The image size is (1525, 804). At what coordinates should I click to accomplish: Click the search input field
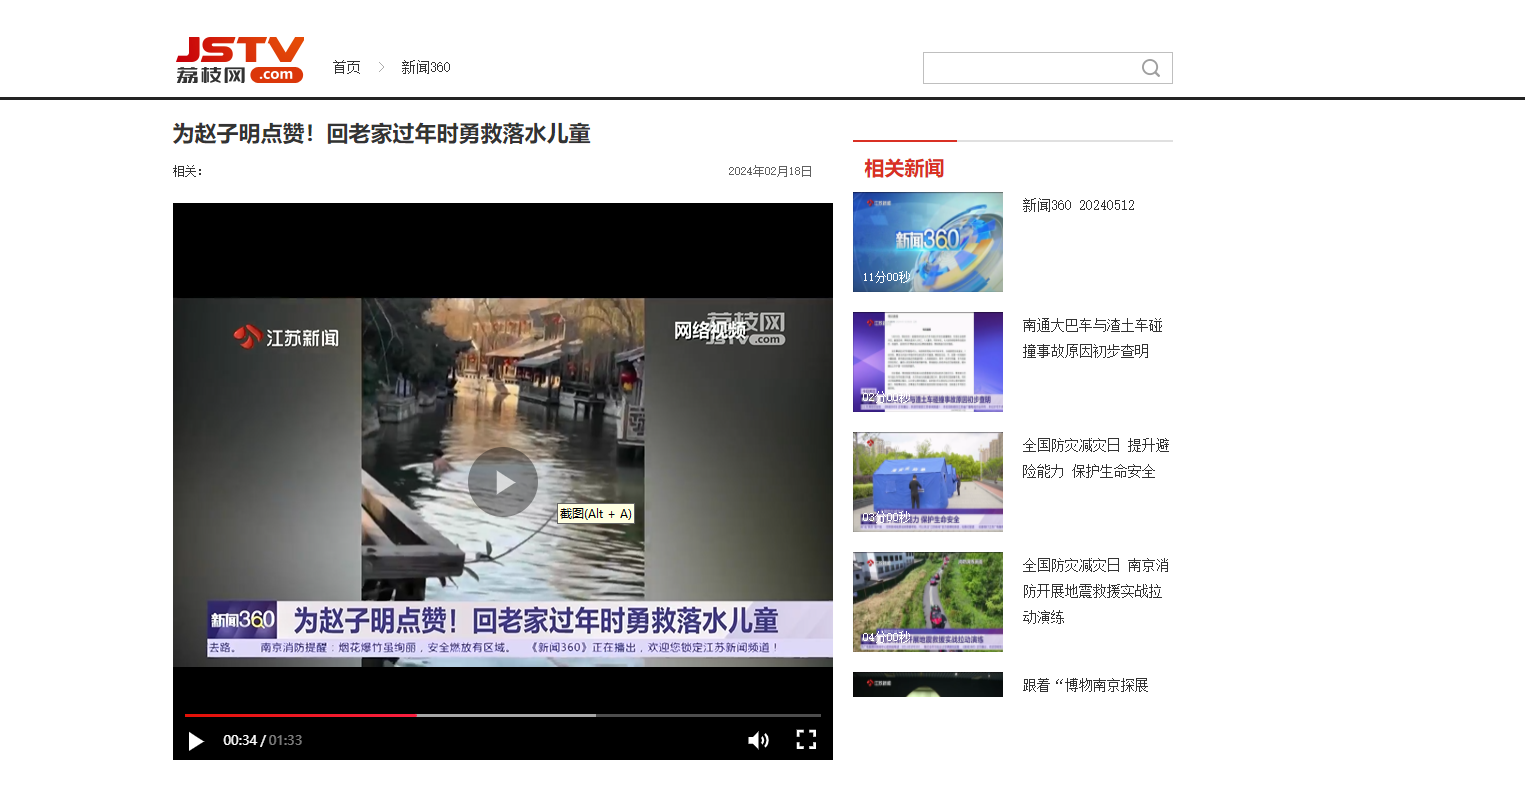pyautogui.click(x=1030, y=68)
